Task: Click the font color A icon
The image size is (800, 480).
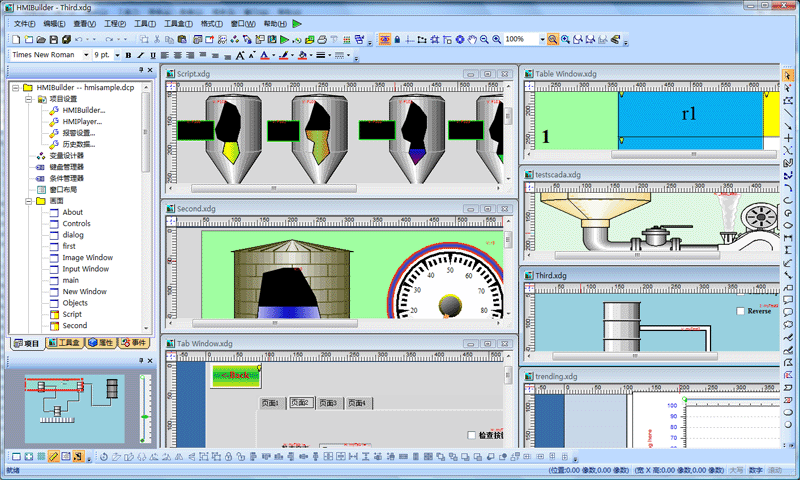Action: pyautogui.click(x=264, y=55)
